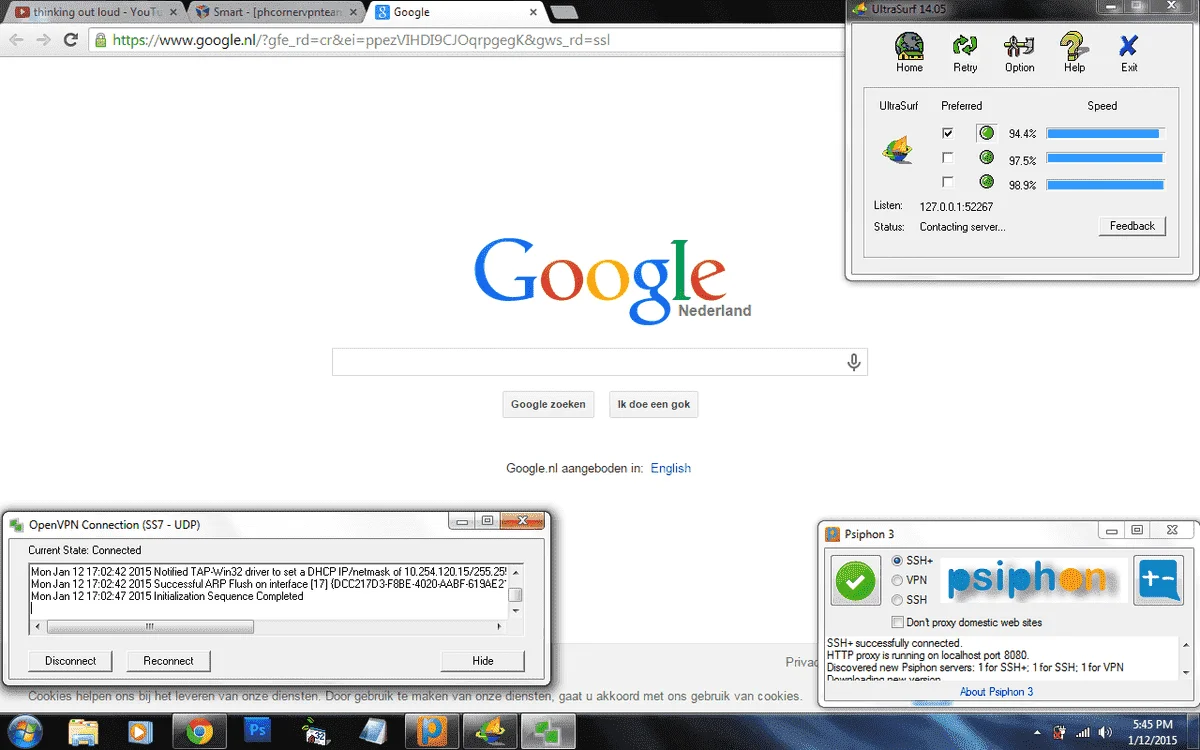Click the Chrome back arrow
The width and height of the screenshot is (1200, 750).
[x=16, y=40]
